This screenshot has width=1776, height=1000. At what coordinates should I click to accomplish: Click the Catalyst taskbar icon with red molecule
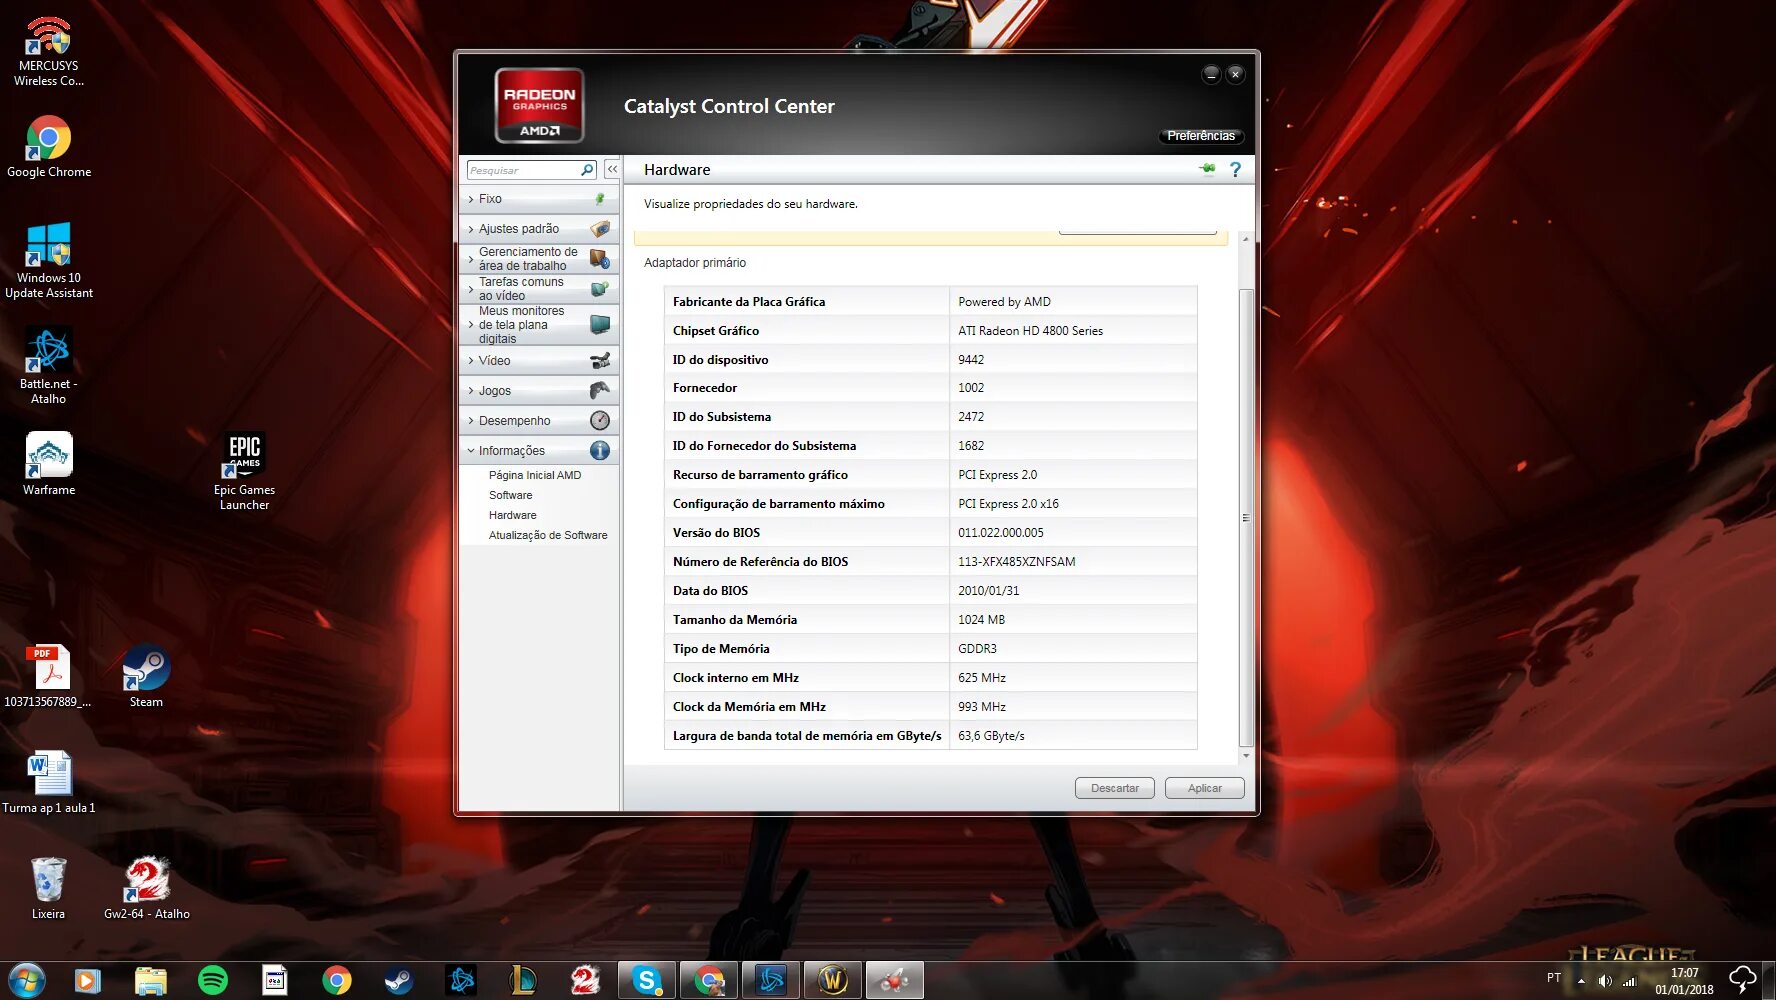click(x=894, y=980)
